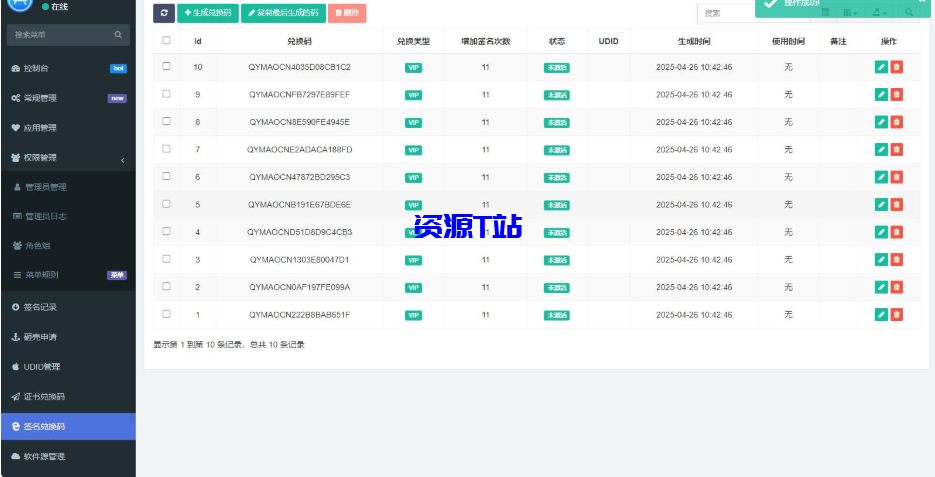Open UDID管理 in the sidebar
The image size is (935, 477).
(68, 367)
